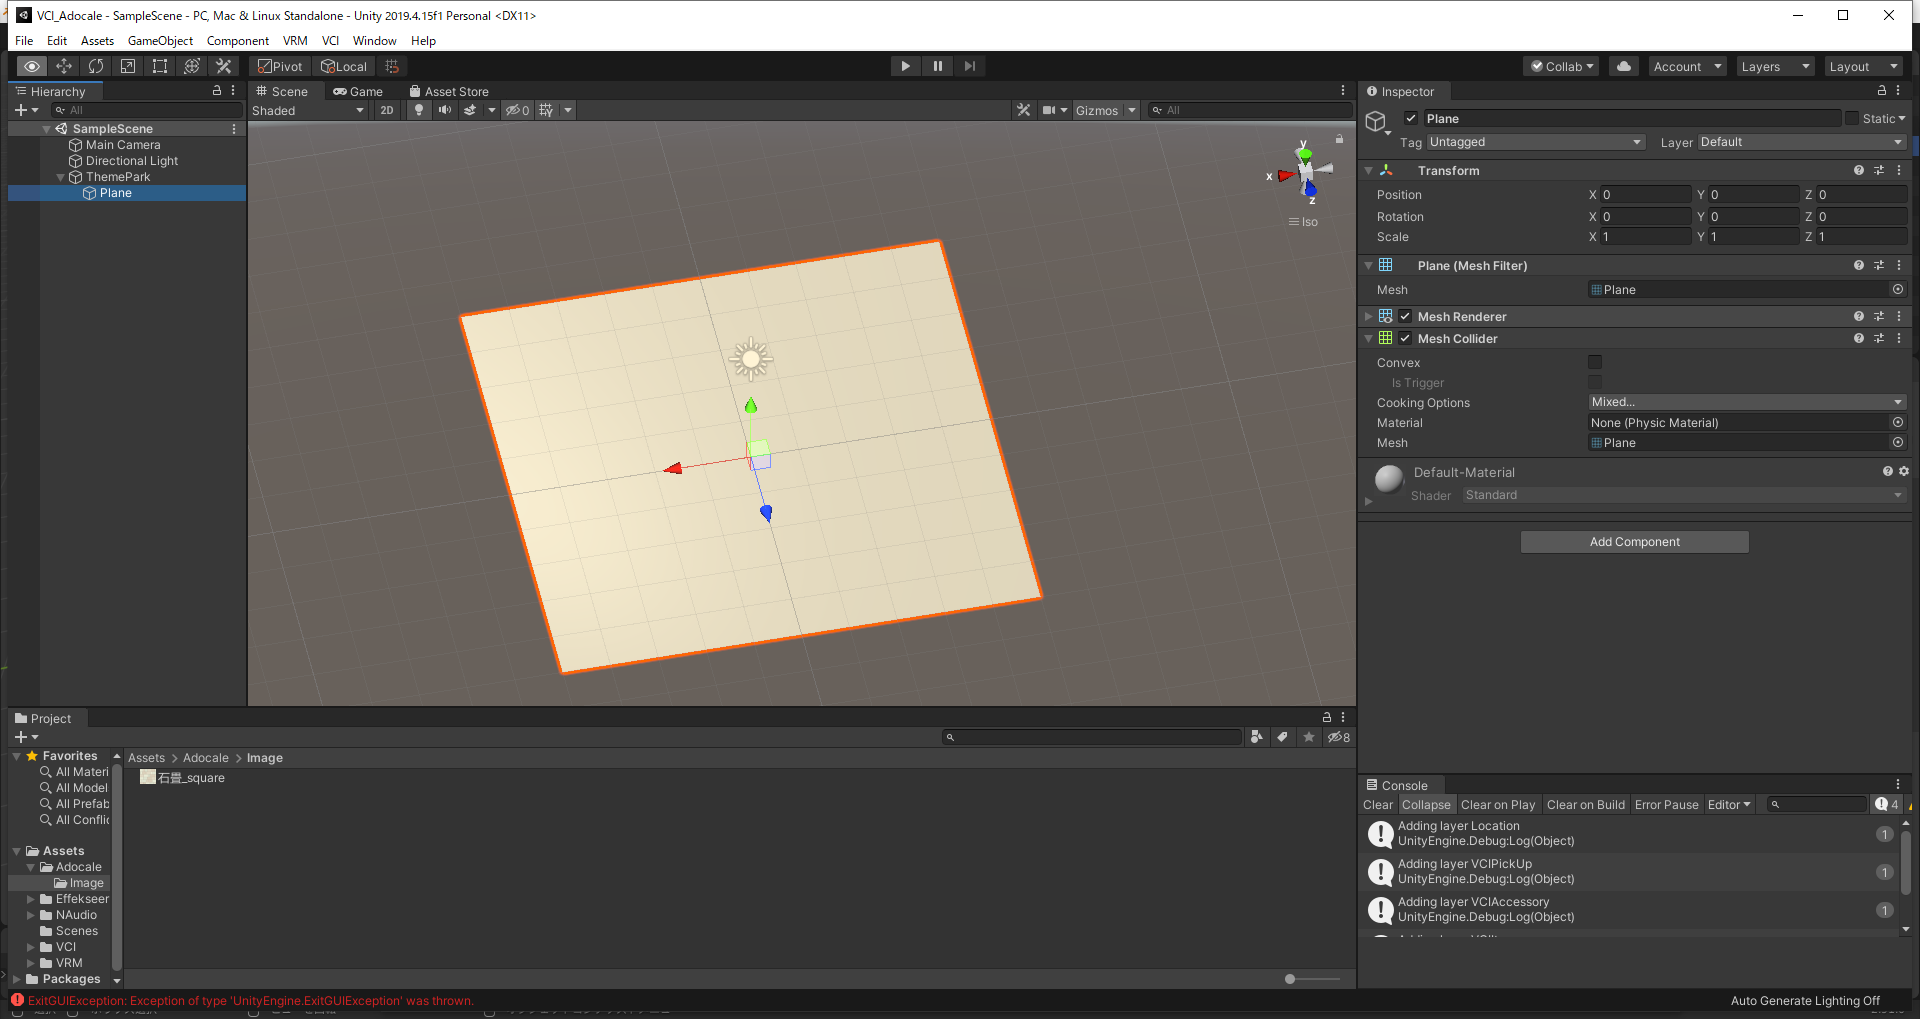Toggle scene effects icon

[x=470, y=110]
